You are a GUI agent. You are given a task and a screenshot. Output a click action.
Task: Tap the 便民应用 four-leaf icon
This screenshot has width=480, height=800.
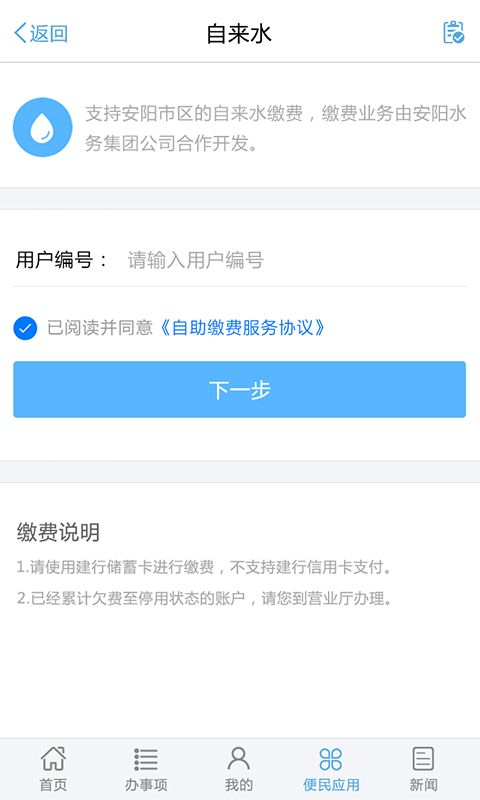tap(331, 759)
